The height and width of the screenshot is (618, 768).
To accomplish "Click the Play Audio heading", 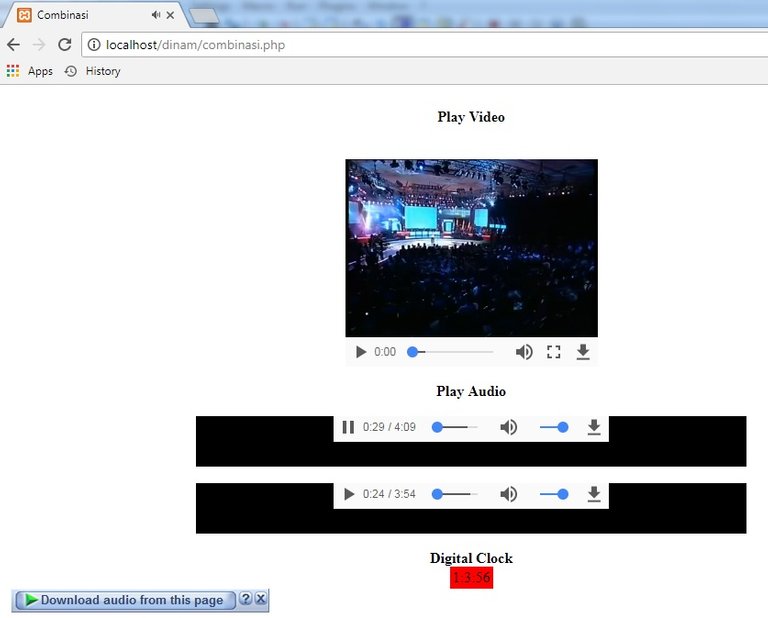I will (471, 391).
